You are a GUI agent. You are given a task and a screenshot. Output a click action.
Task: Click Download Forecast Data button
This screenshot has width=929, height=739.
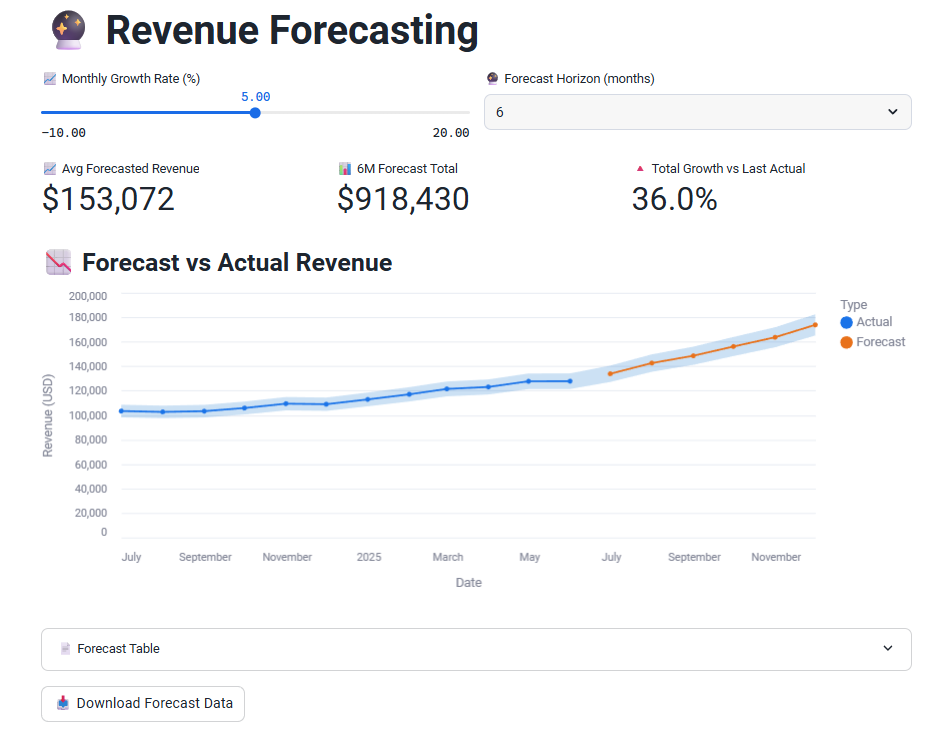point(143,703)
